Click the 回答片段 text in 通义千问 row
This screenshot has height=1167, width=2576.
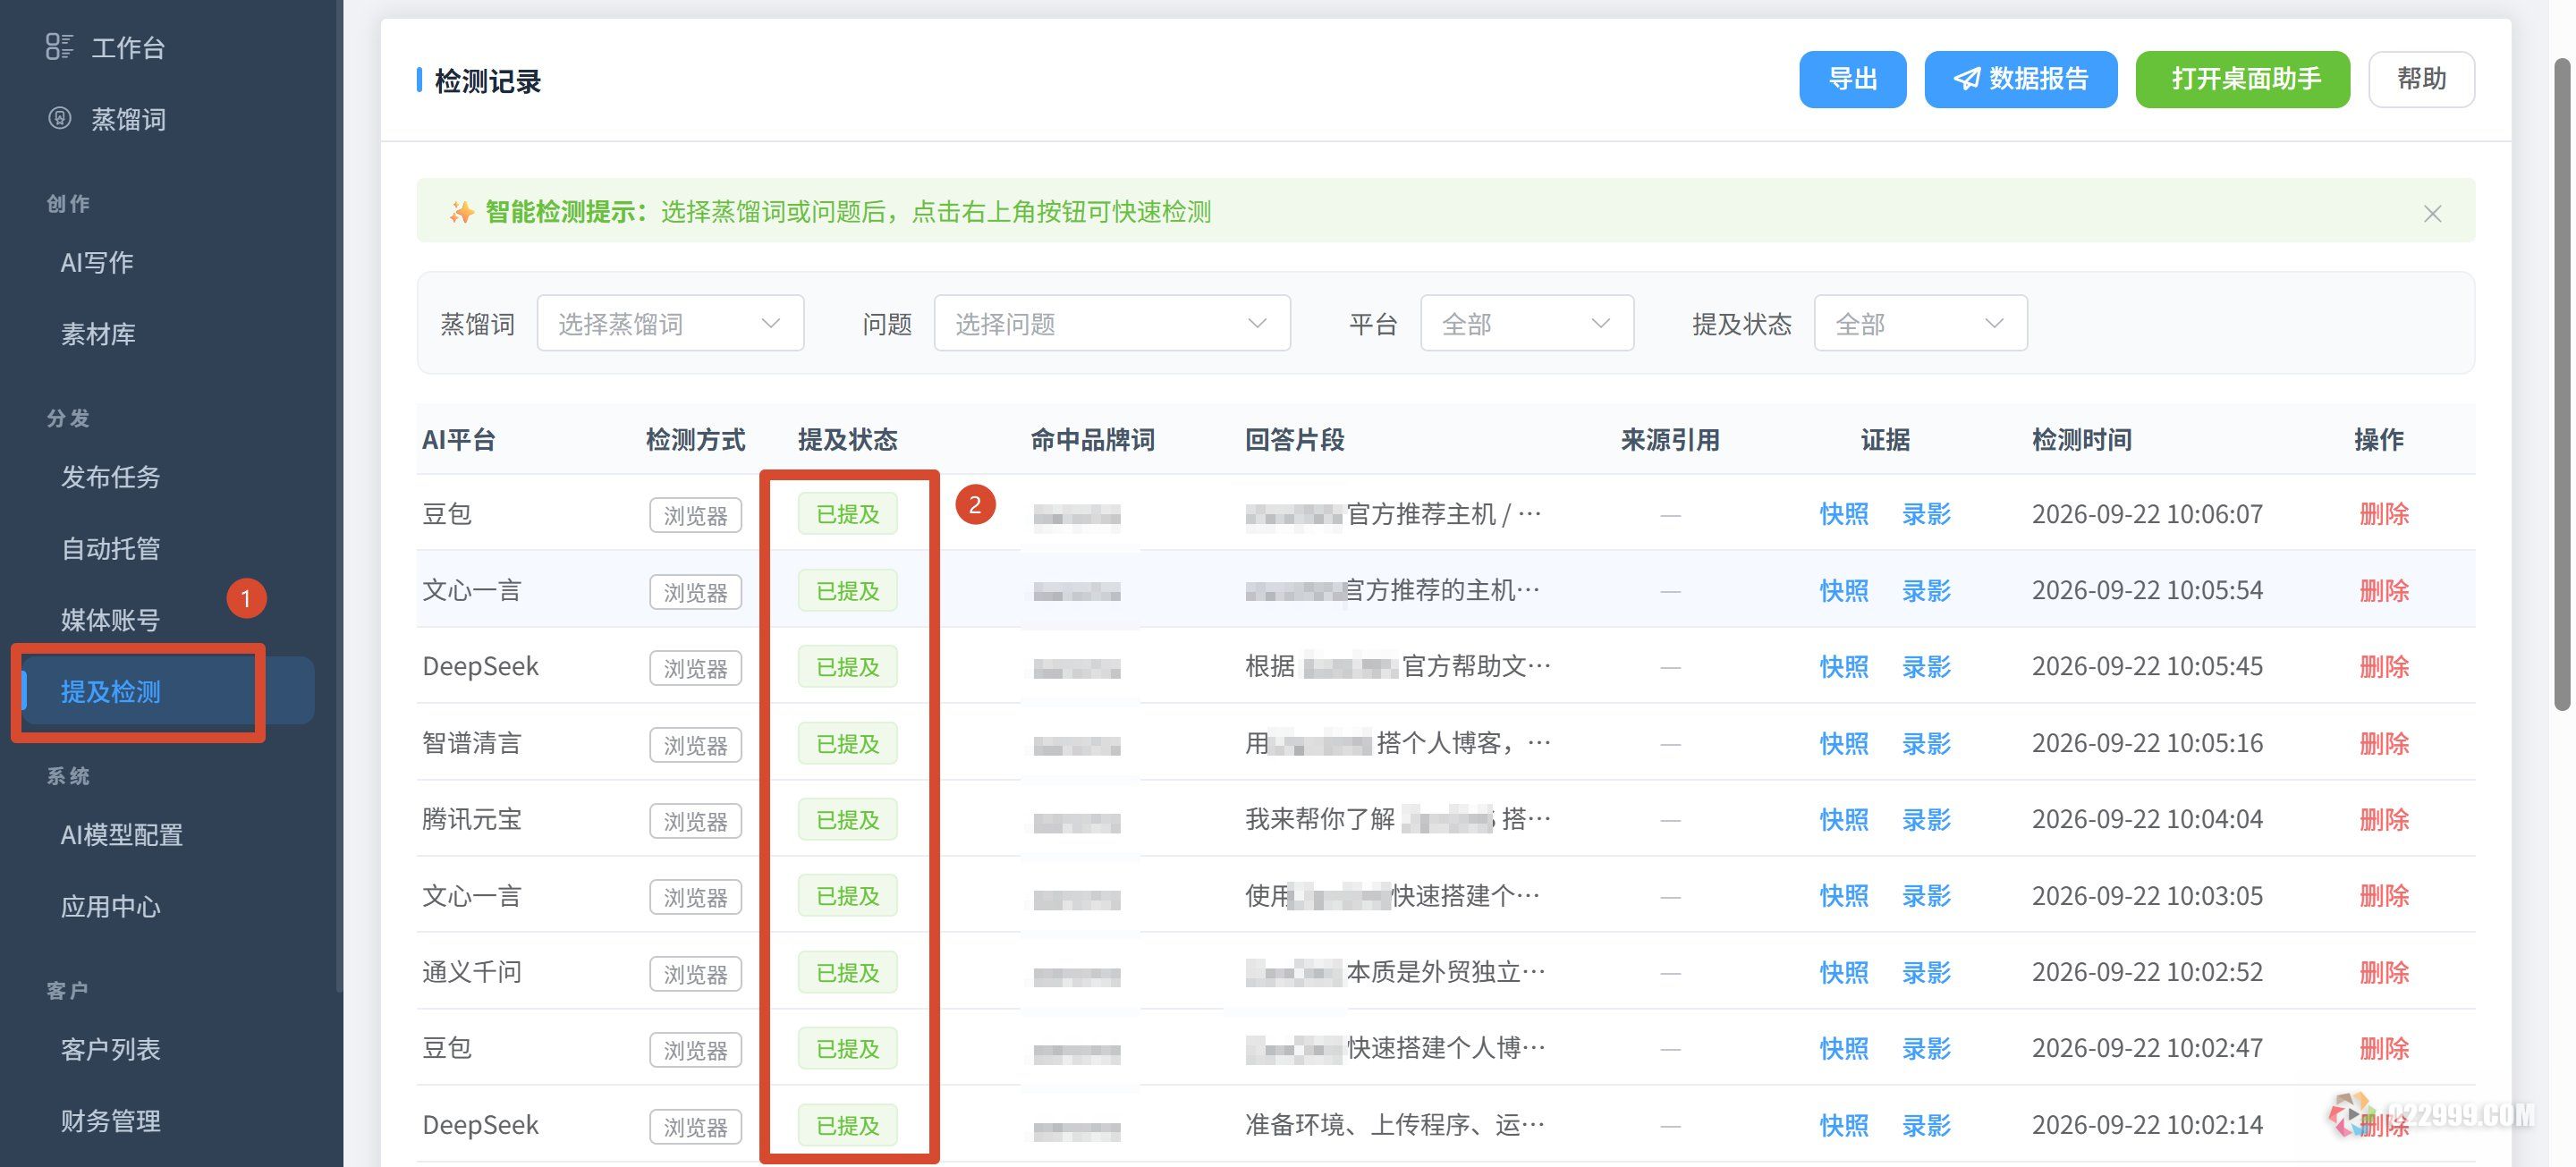tap(1395, 972)
